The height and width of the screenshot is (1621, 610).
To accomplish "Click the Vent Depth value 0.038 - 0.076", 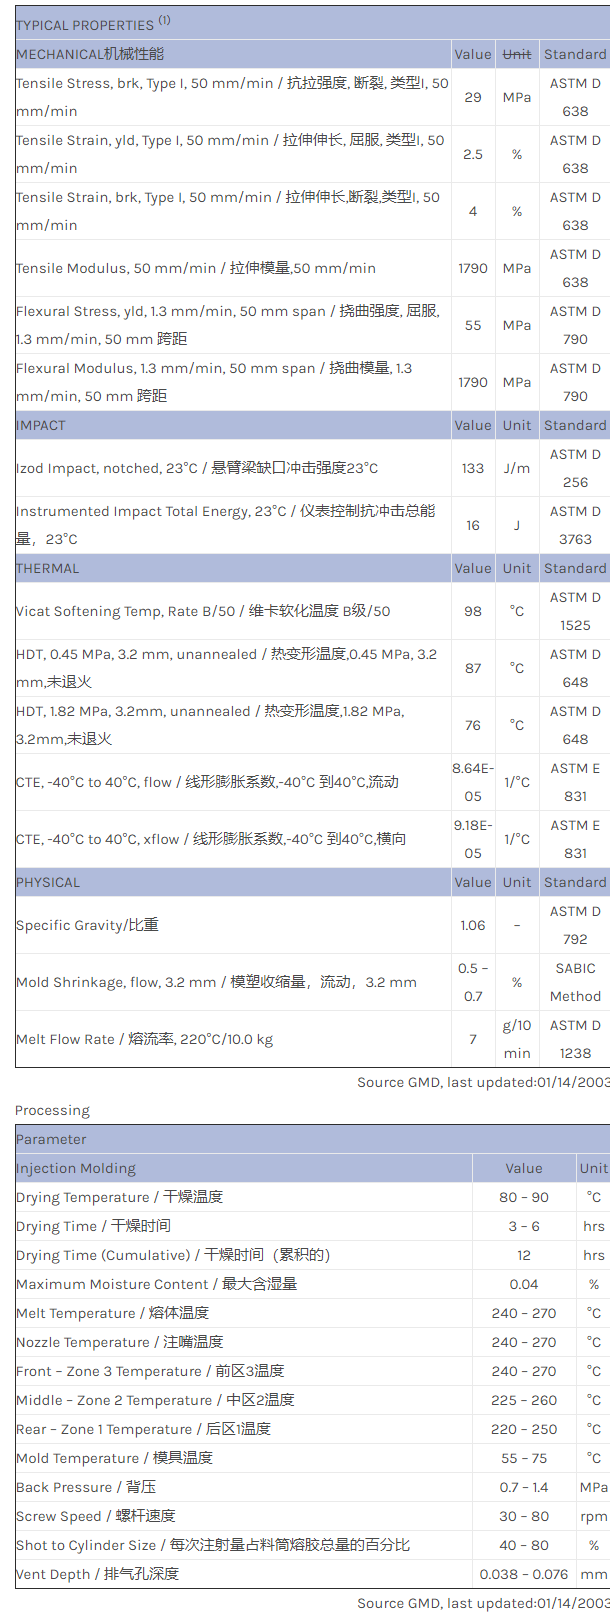I will click(524, 1574).
